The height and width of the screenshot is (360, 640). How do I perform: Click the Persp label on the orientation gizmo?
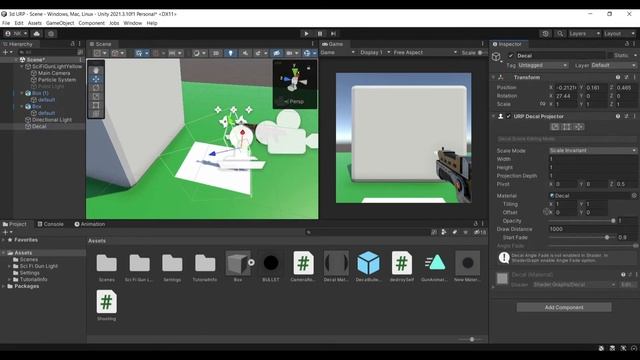(296, 101)
